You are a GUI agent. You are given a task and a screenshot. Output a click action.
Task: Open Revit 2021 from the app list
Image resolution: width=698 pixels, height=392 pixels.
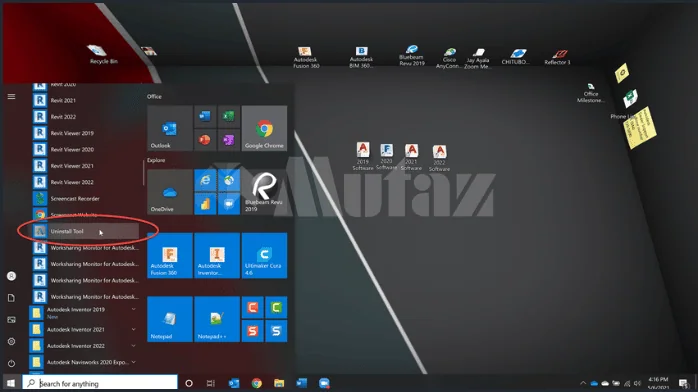(85, 101)
